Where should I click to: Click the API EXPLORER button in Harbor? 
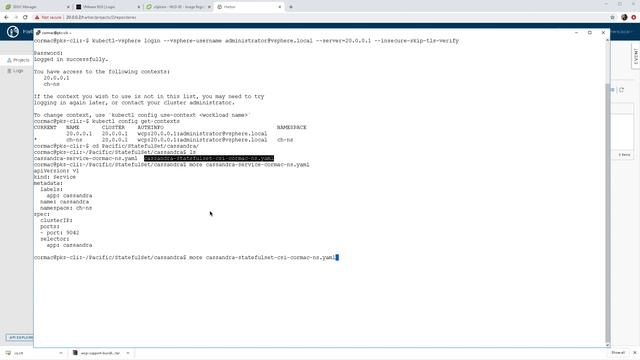[x=20, y=338]
